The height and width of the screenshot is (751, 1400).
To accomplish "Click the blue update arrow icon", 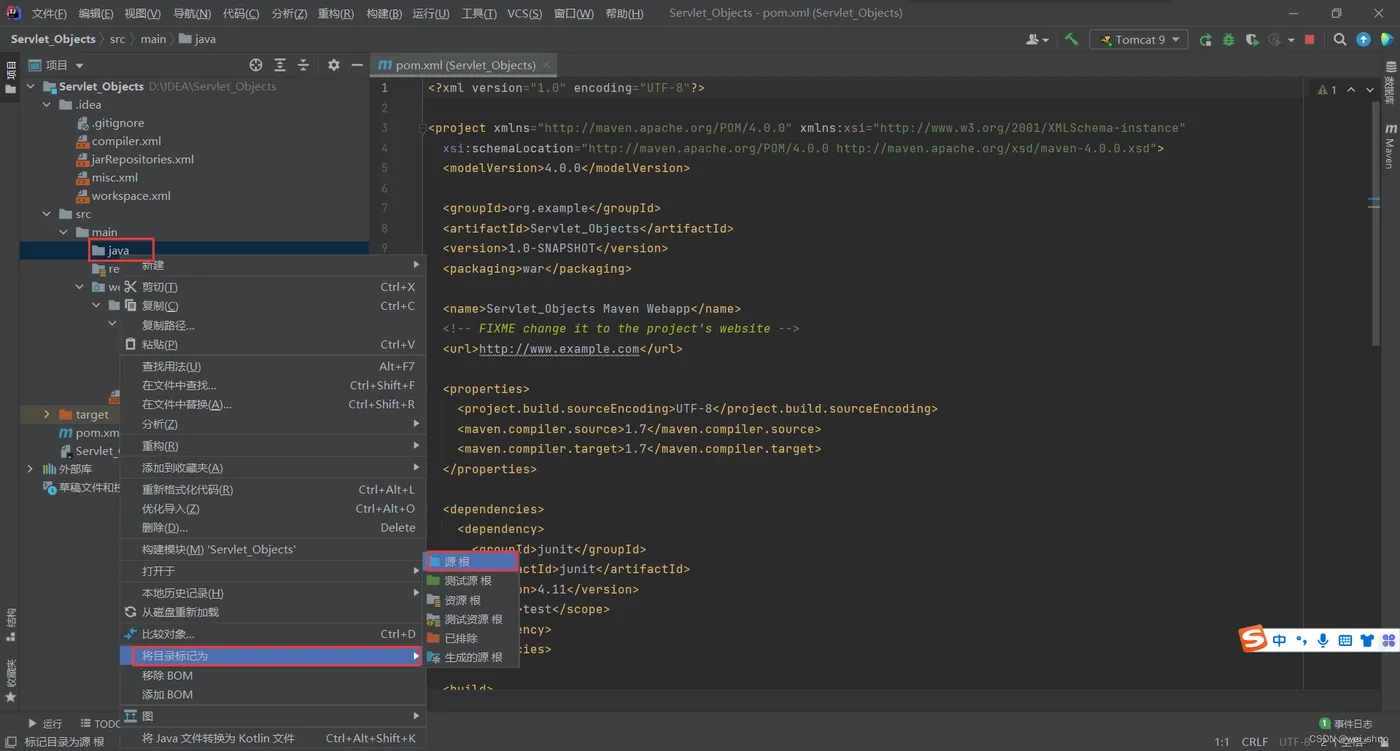I will point(1363,40).
